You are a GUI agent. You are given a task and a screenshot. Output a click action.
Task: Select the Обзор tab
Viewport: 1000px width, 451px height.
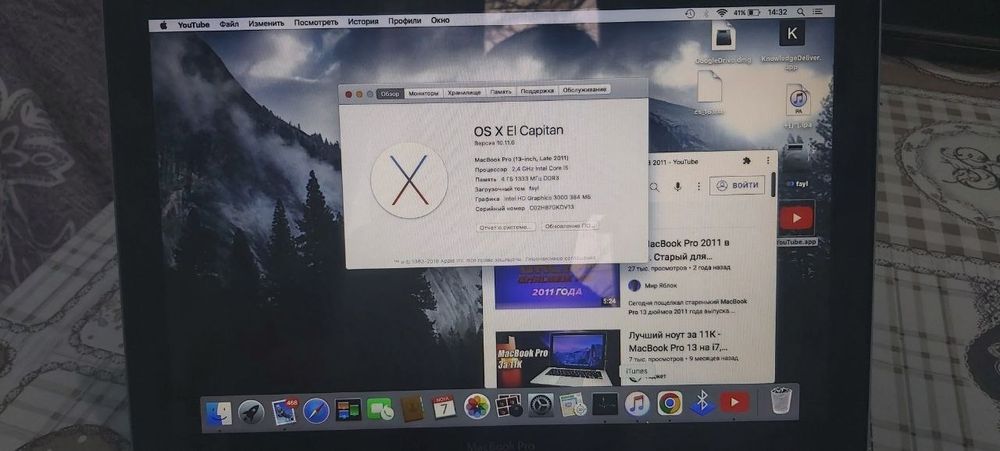390,94
